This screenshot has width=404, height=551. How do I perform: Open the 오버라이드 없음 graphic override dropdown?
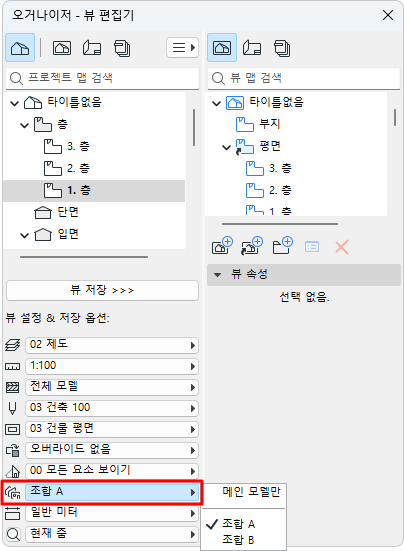[x=112, y=450]
